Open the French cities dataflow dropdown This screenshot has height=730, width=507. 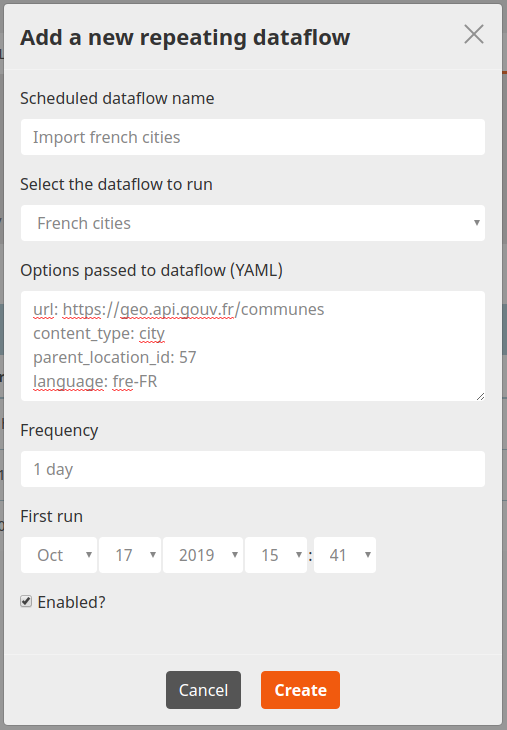[x=253, y=223]
